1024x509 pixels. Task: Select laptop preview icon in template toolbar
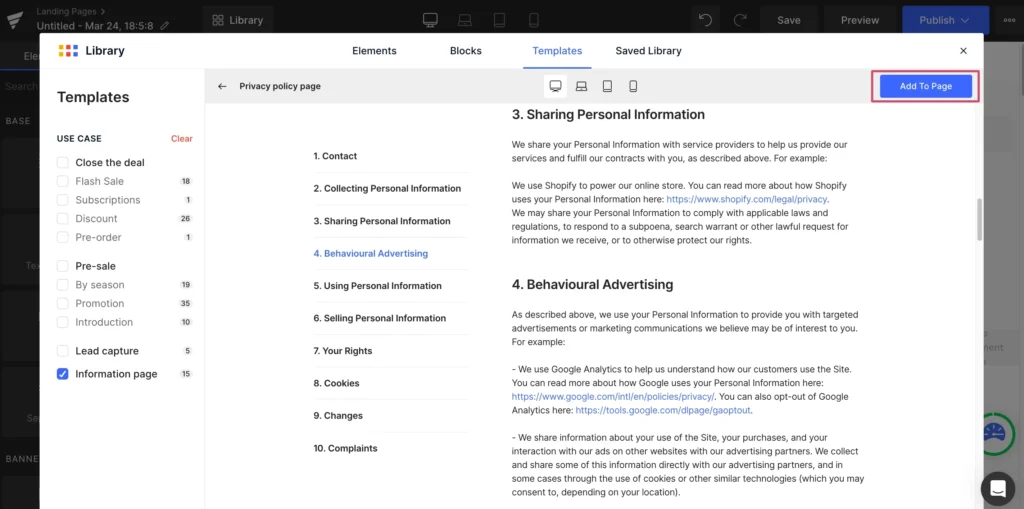581,86
